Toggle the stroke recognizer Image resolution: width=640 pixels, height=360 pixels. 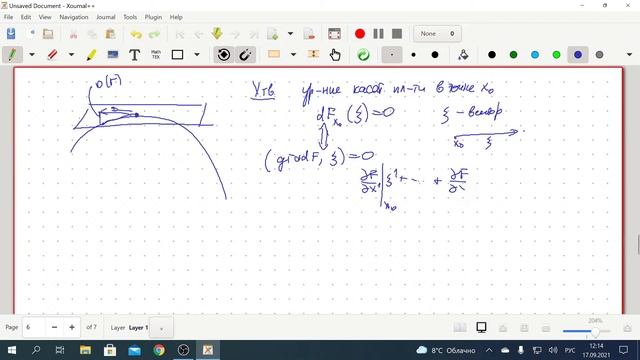point(224,55)
